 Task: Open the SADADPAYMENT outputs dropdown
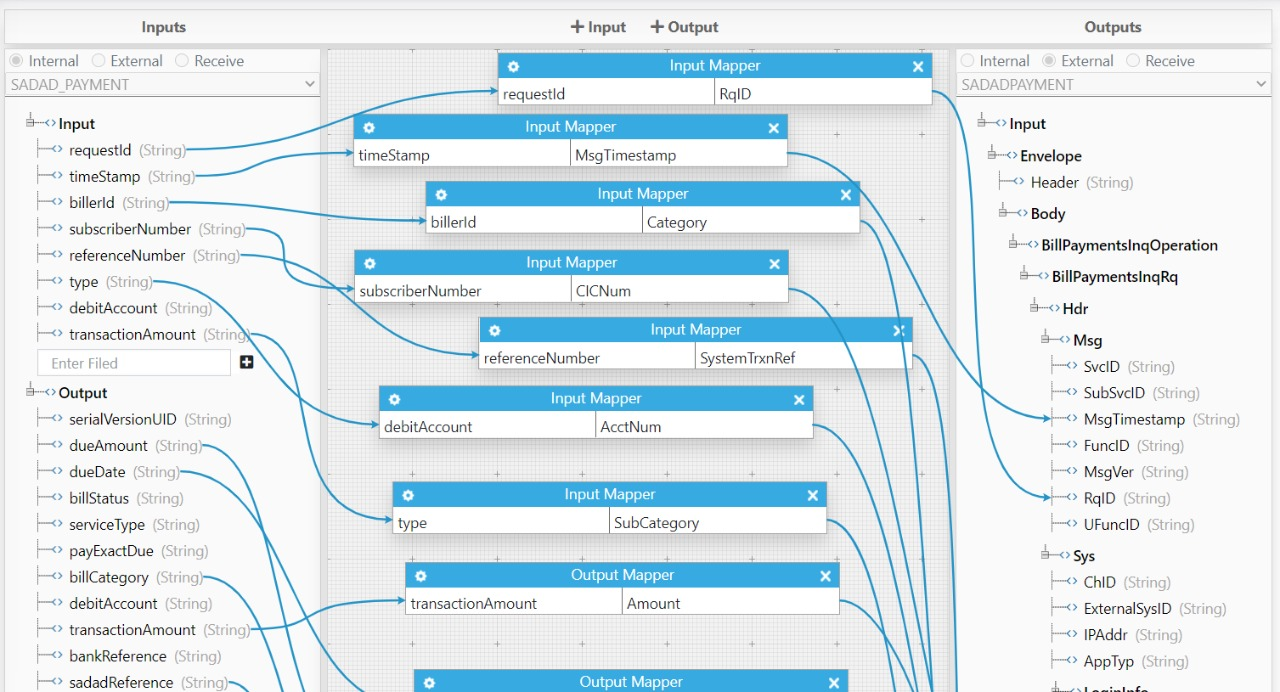(1113, 85)
